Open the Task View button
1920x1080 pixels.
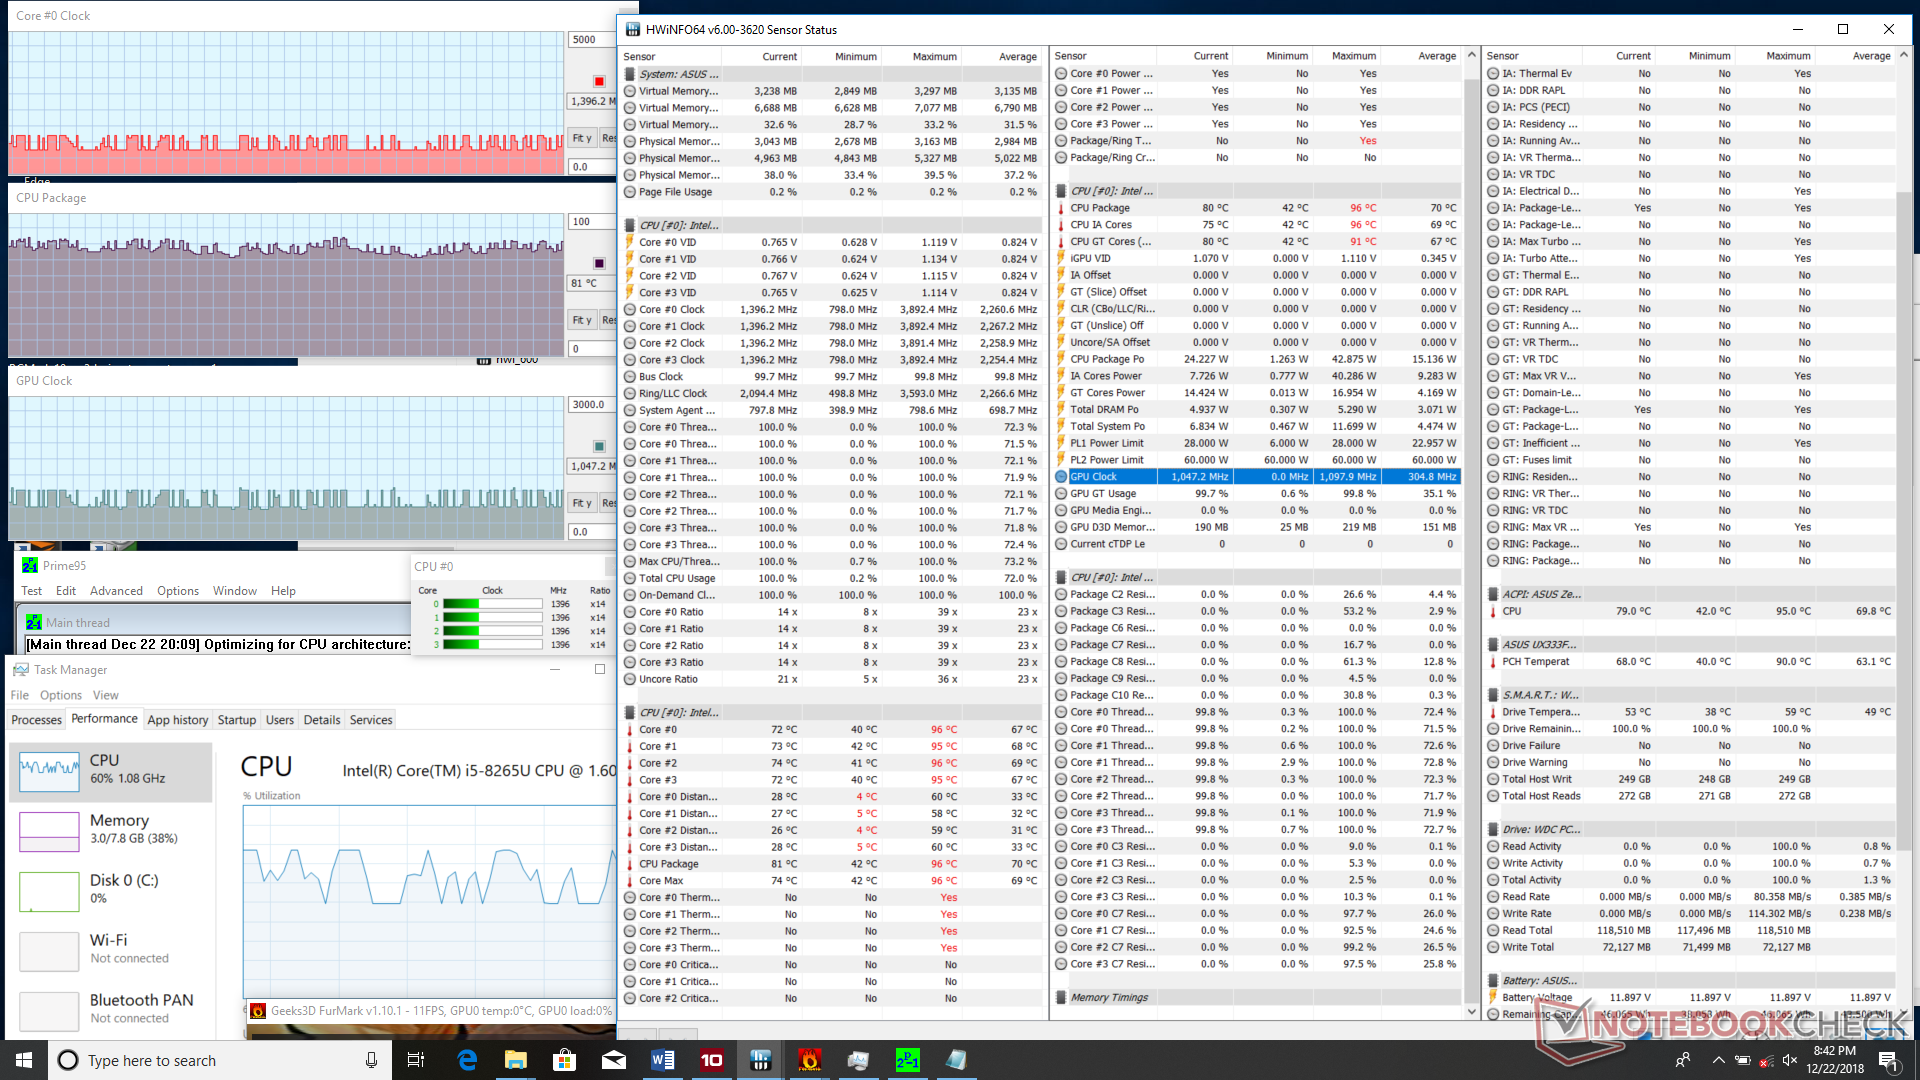point(416,1060)
